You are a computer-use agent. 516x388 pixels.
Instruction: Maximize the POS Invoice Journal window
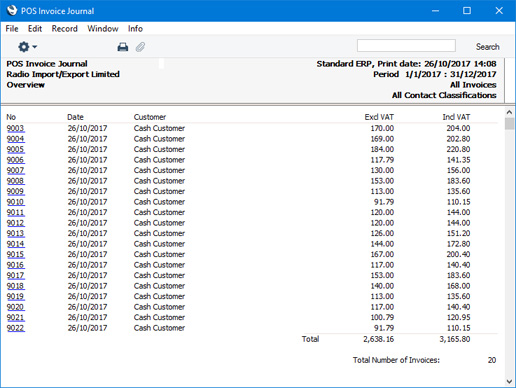[467, 11]
